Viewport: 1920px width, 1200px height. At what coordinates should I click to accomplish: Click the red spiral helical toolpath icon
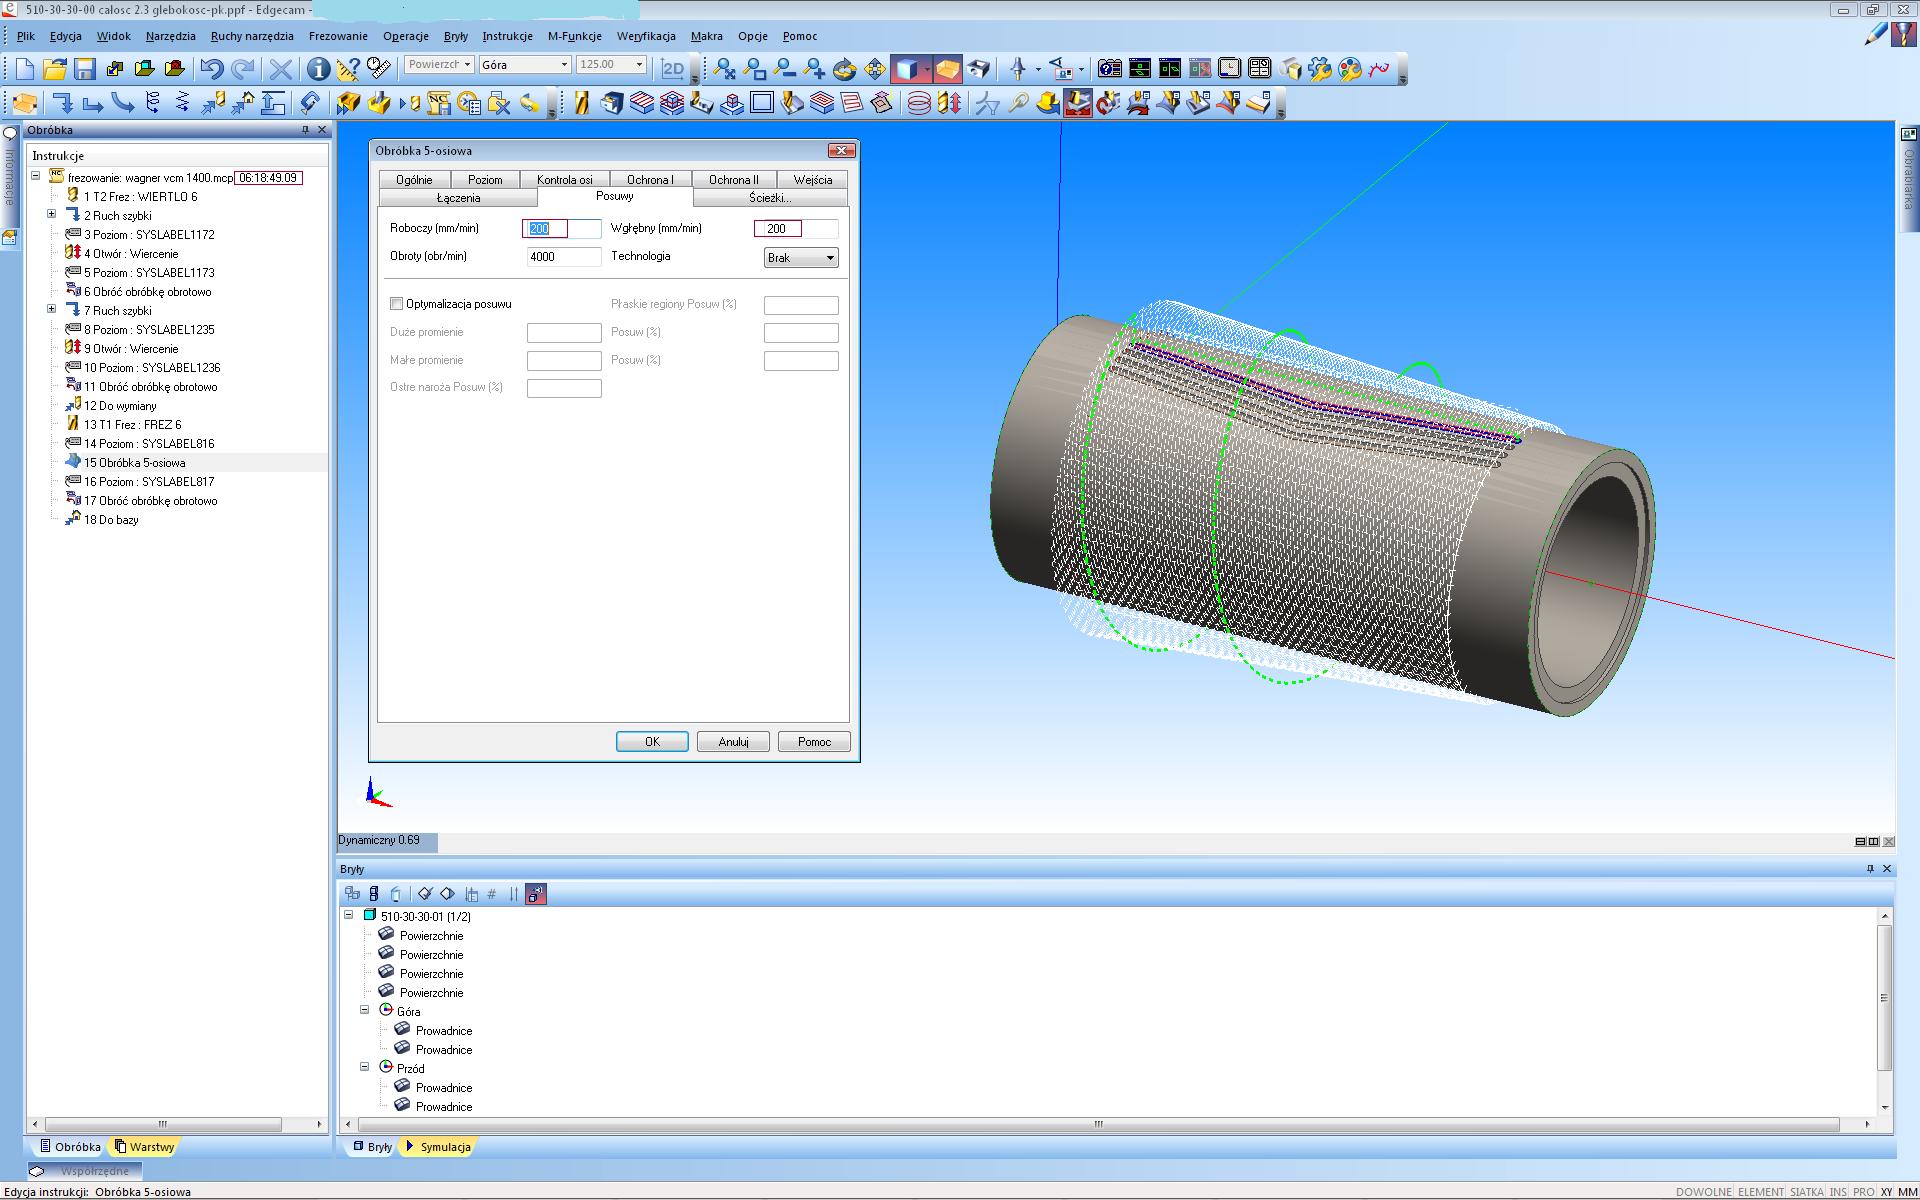[x=918, y=102]
